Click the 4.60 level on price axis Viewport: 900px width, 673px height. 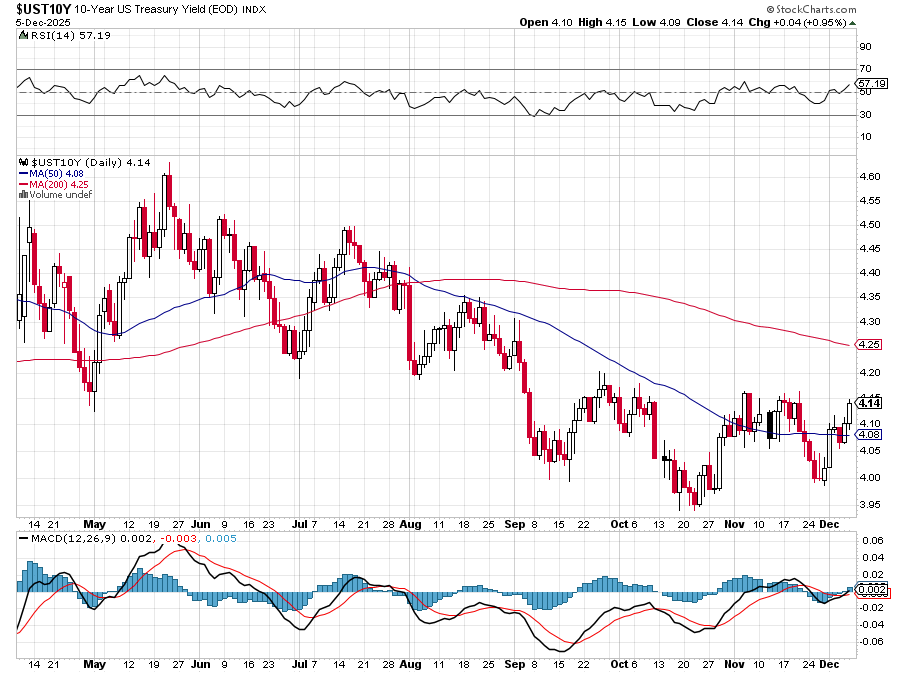[x=868, y=176]
